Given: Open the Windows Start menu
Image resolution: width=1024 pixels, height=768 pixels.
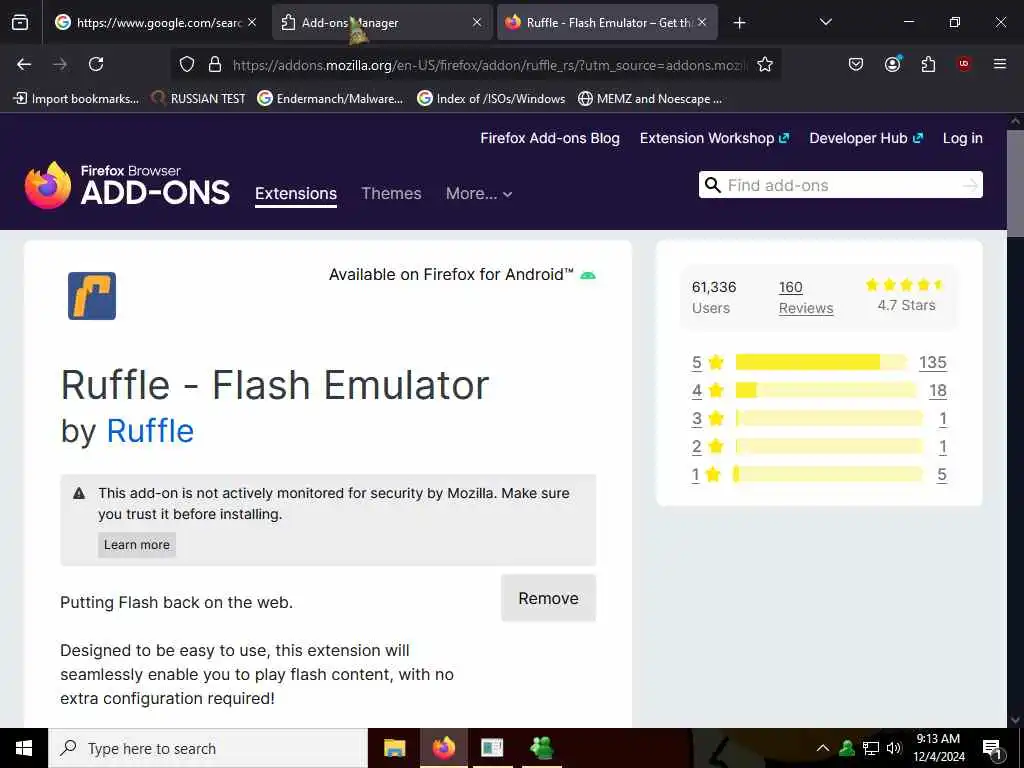Looking at the screenshot, I should pos(24,748).
